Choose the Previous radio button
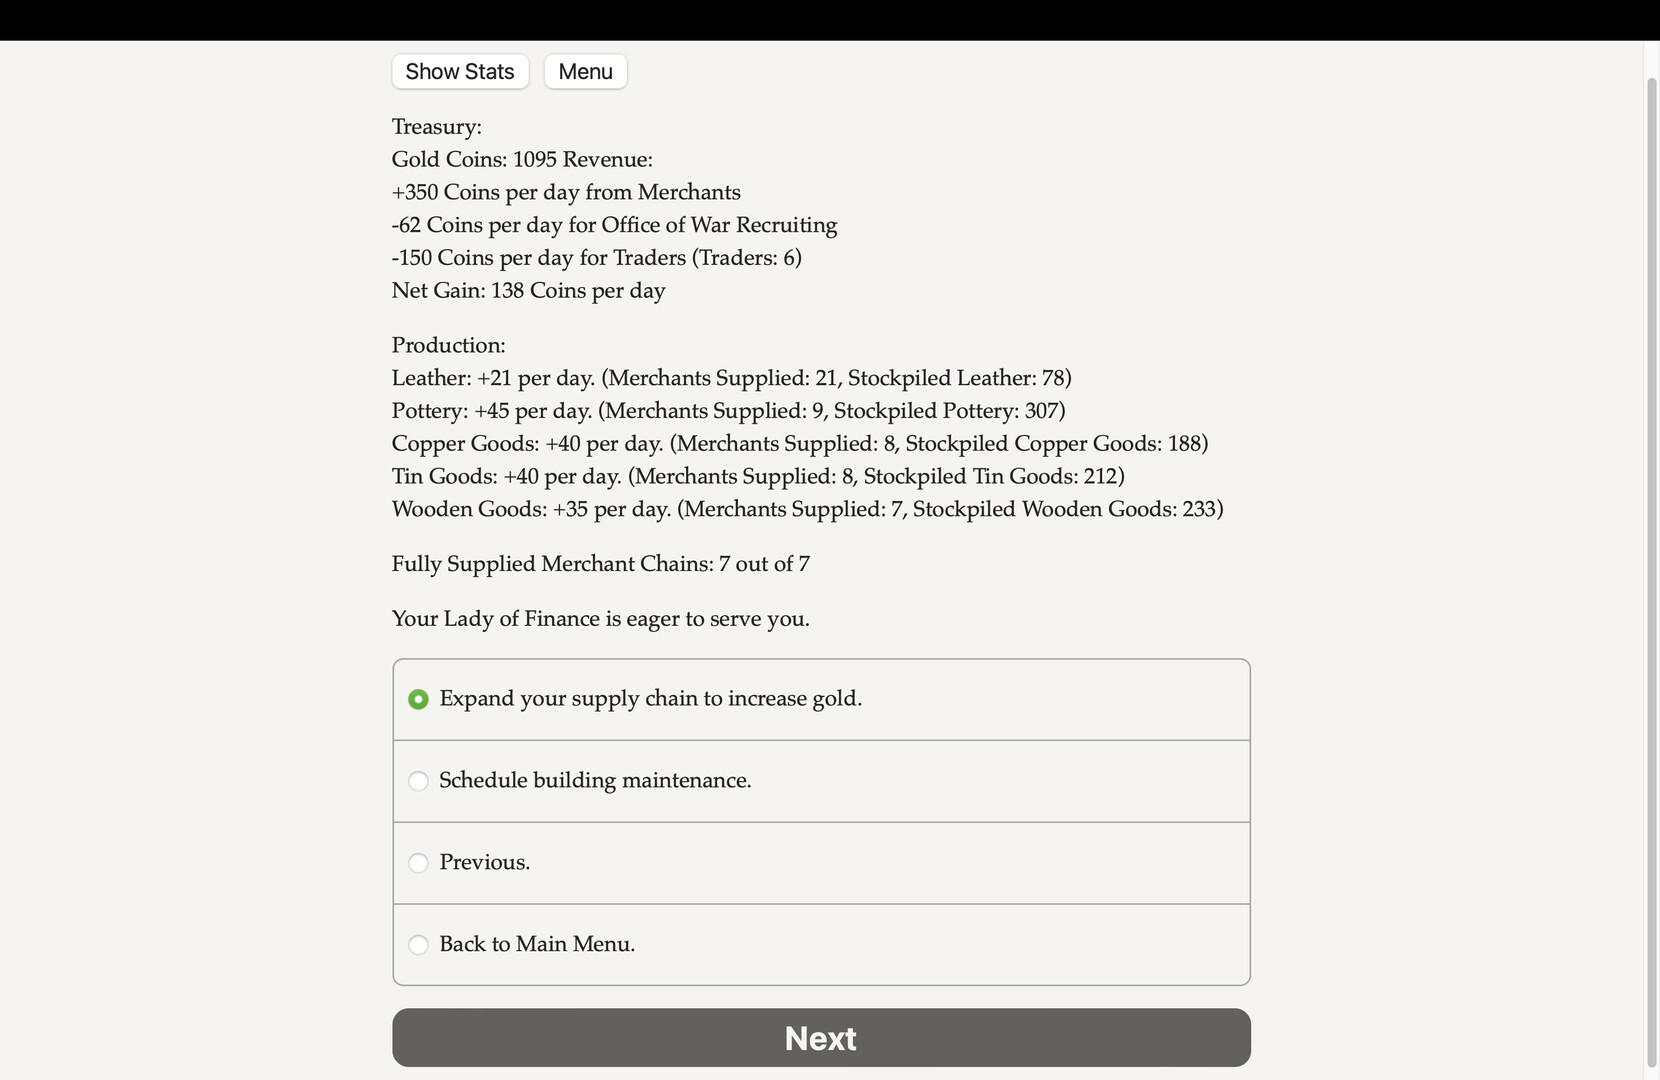Image resolution: width=1660 pixels, height=1080 pixels. [418, 863]
